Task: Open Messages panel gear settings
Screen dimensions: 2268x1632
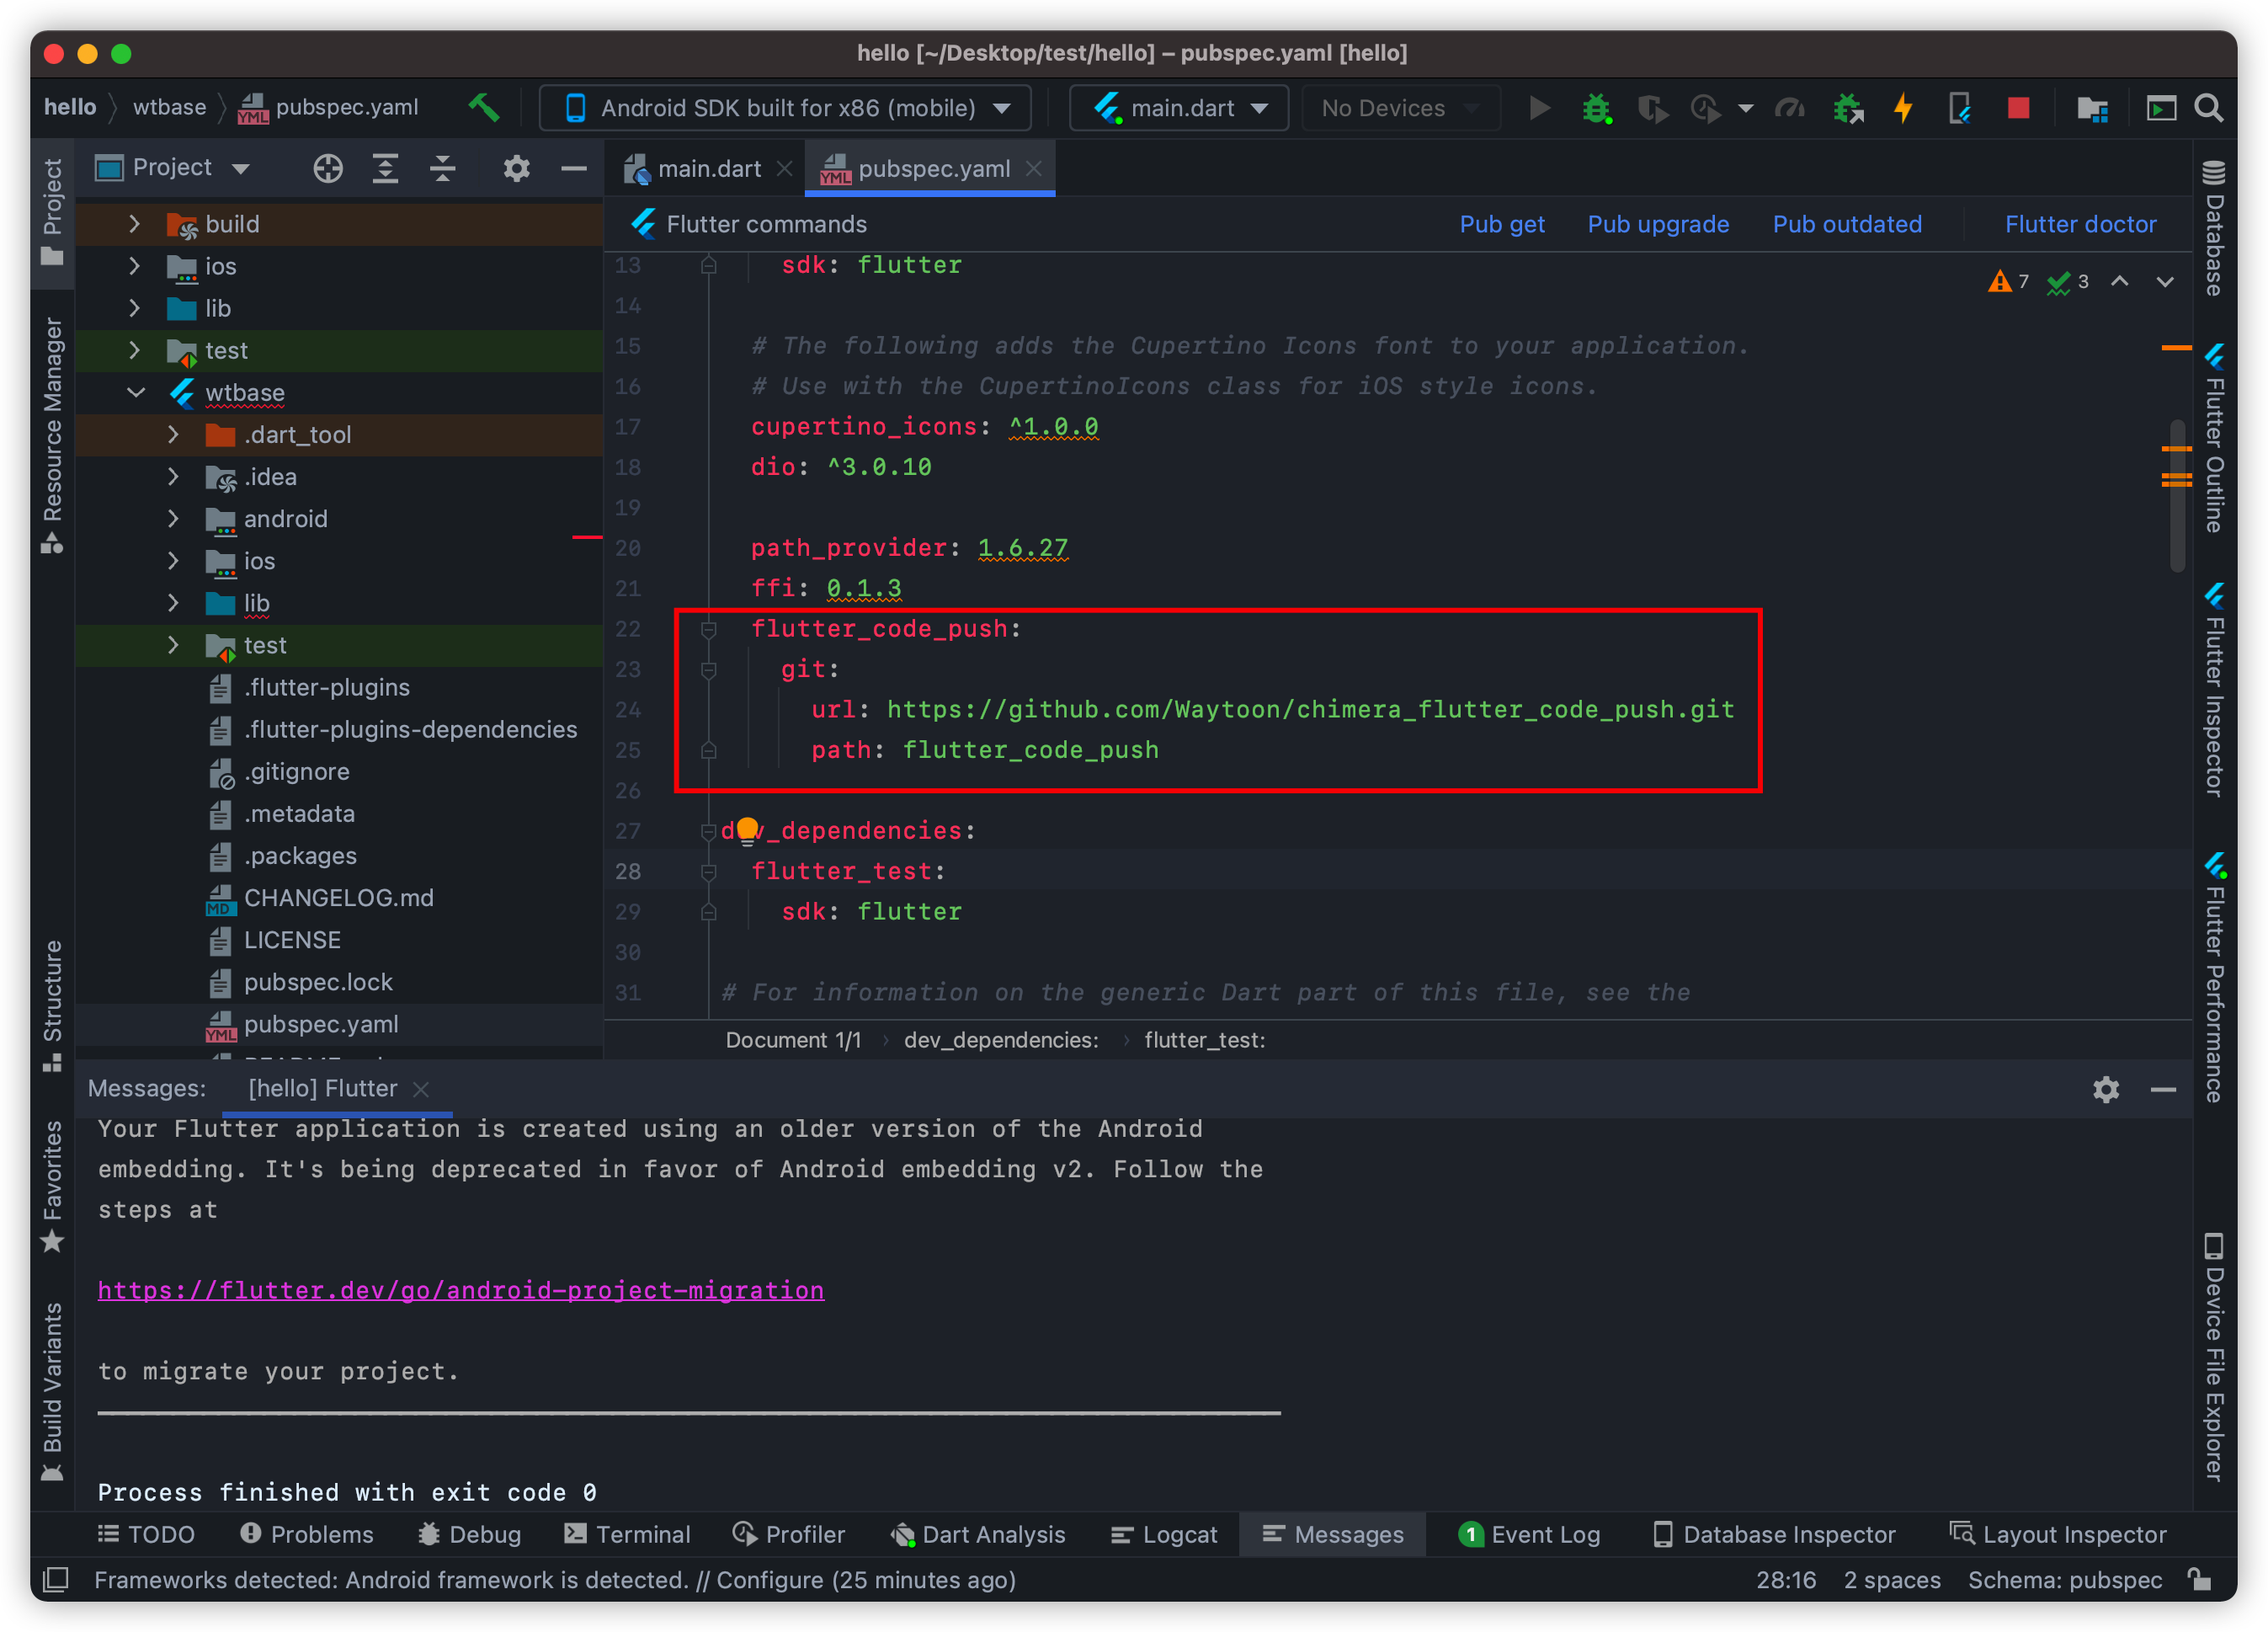Action: tap(2106, 1089)
